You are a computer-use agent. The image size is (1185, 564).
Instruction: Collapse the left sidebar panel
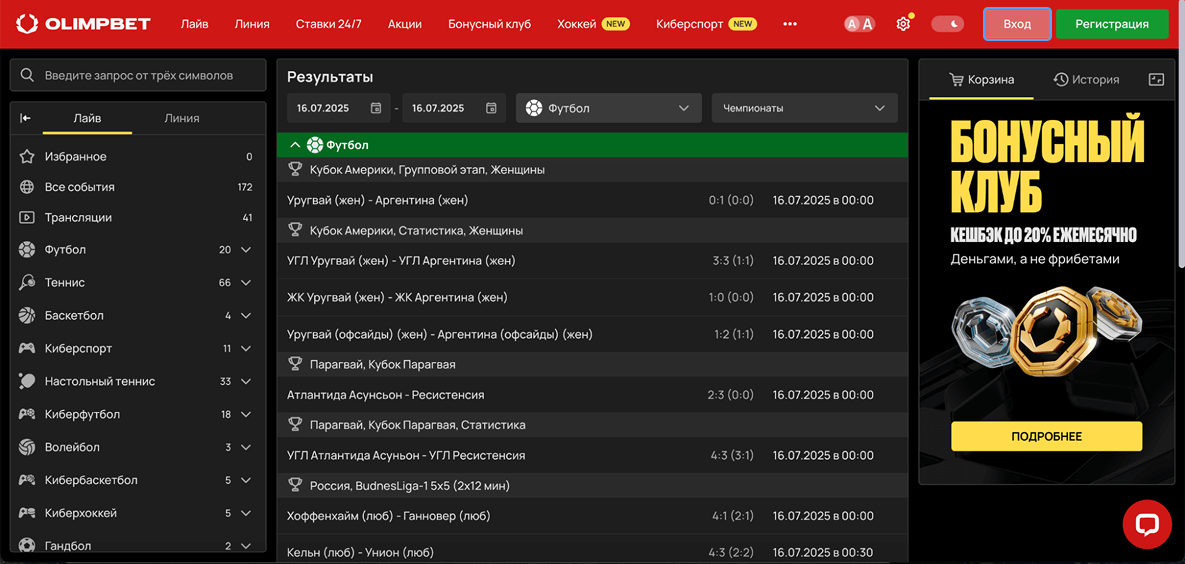[26, 118]
